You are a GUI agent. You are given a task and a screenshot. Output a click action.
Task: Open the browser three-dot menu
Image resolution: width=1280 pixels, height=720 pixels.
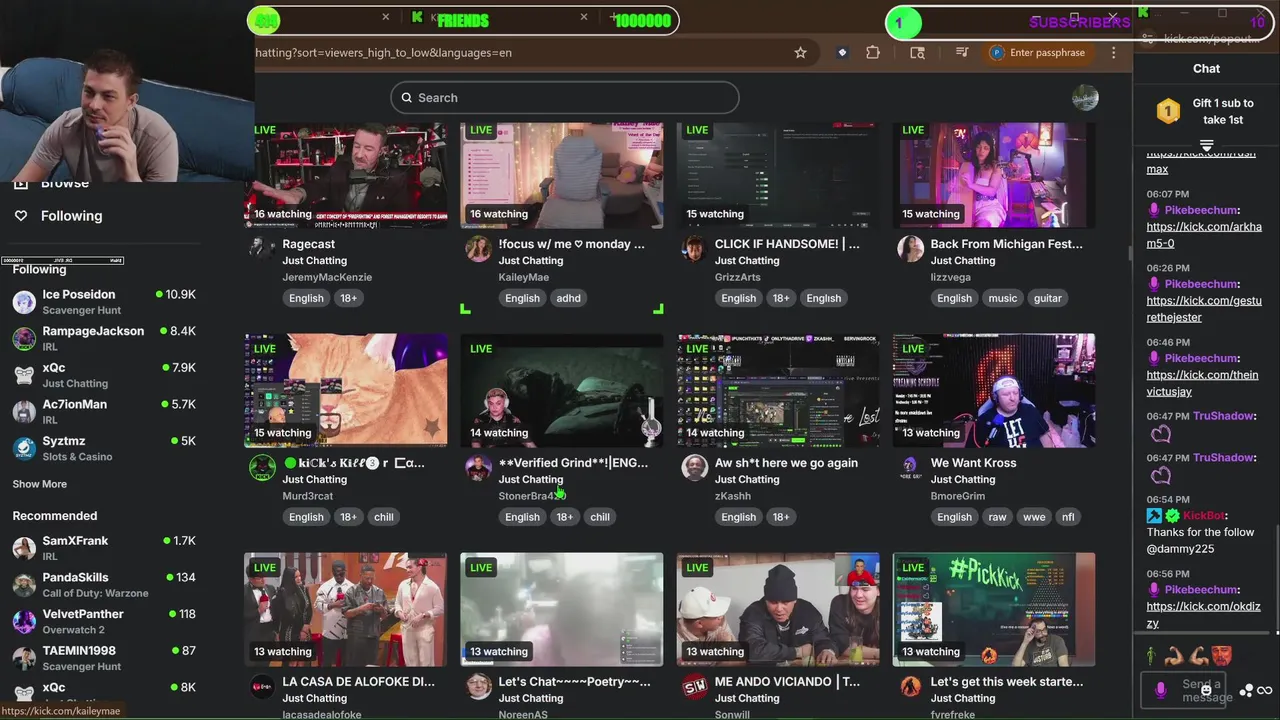[x=1113, y=53]
